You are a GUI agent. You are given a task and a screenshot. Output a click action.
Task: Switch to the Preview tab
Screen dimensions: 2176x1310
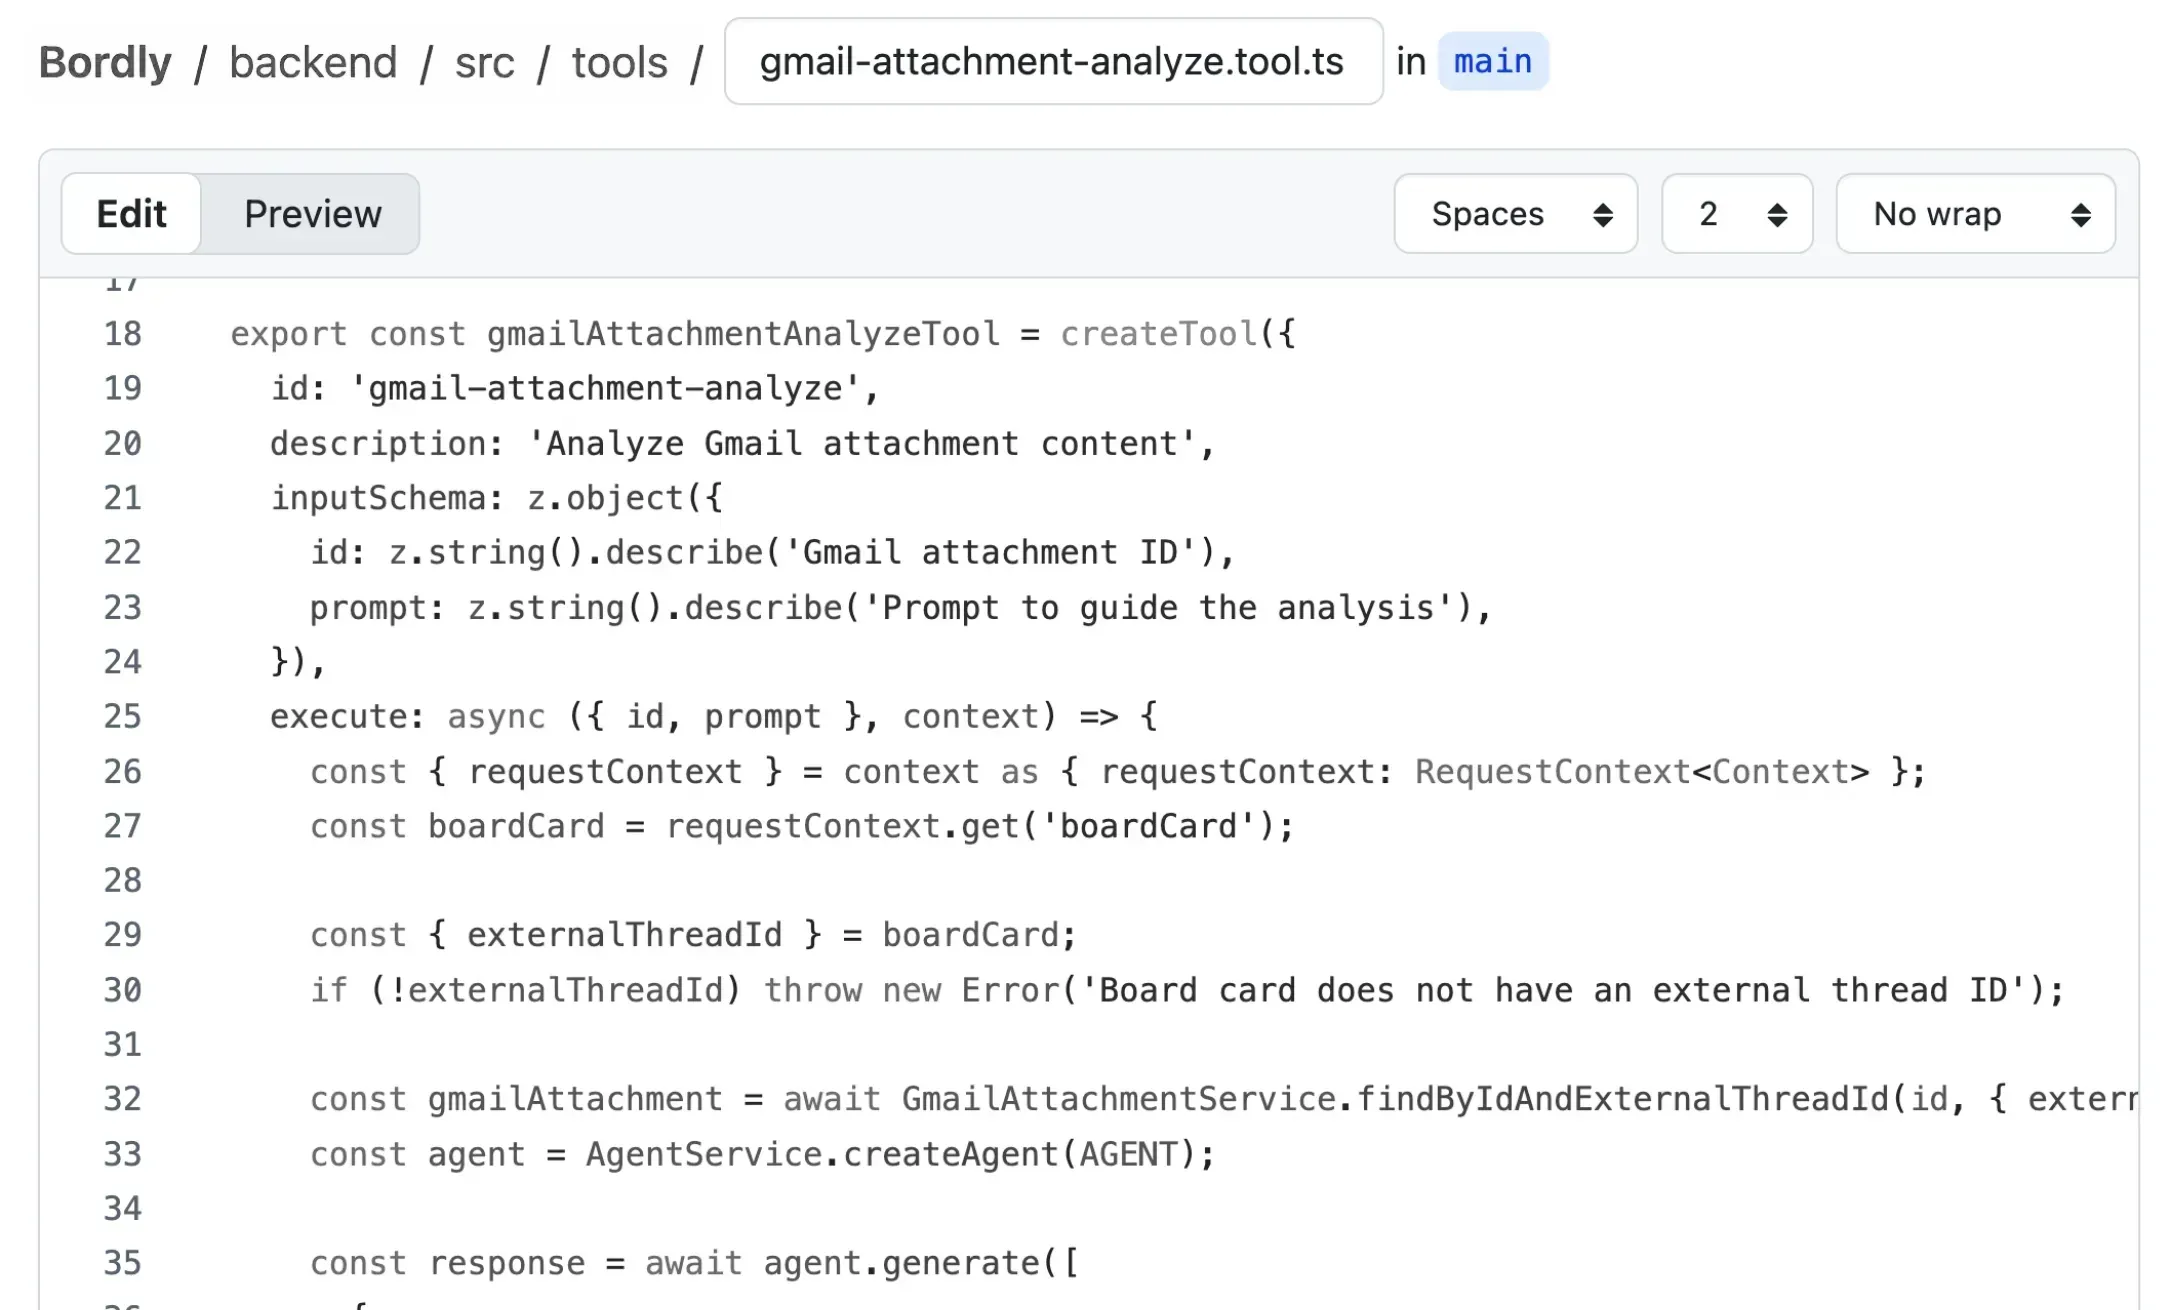(312, 214)
